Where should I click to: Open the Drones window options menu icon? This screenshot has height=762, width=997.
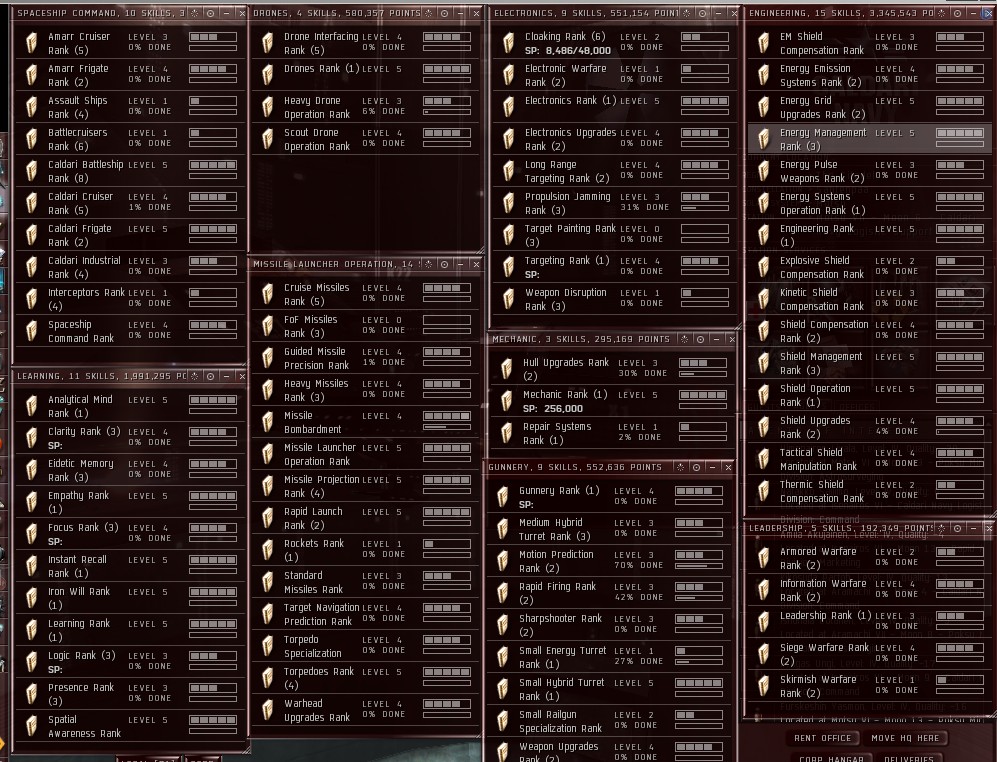429,13
